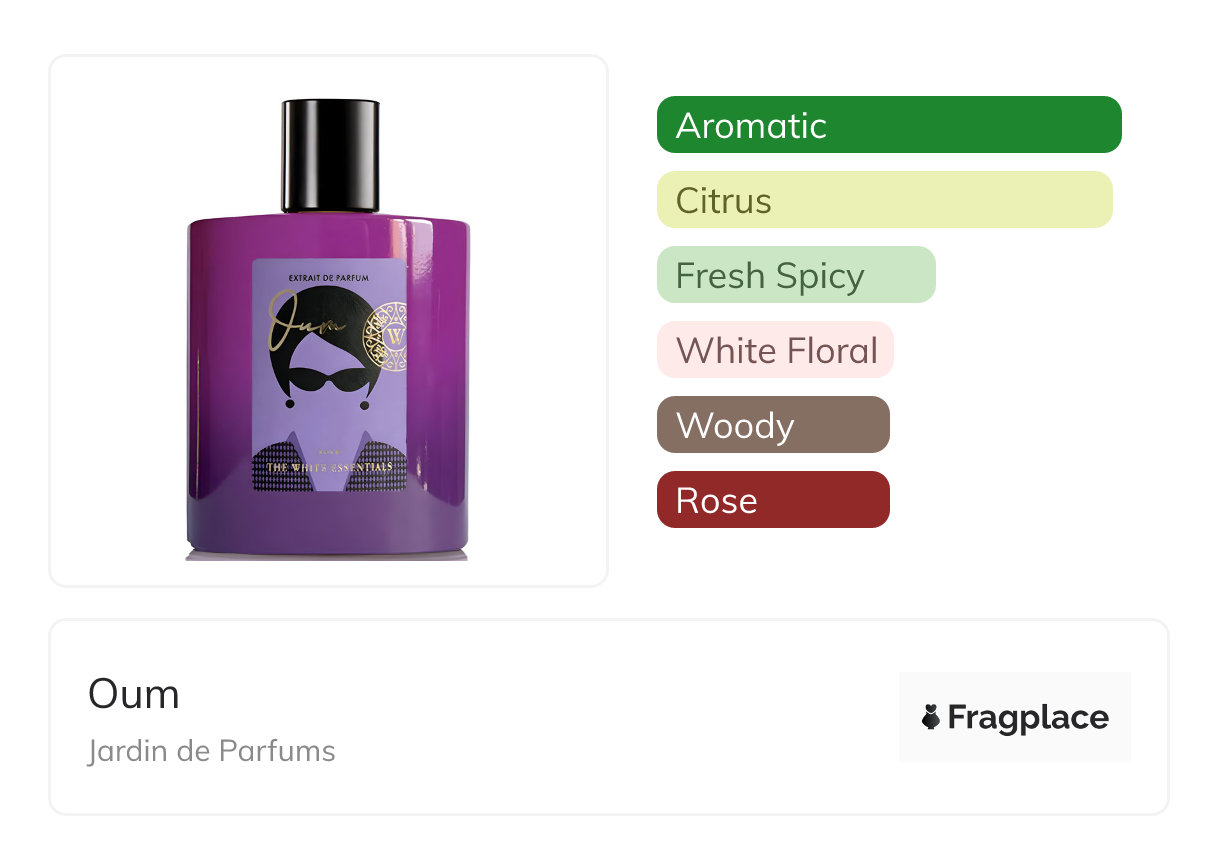Click The White Essentials text on the label
The width and height of the screenshot is (1218, 864).
click(x=329, y=467)
